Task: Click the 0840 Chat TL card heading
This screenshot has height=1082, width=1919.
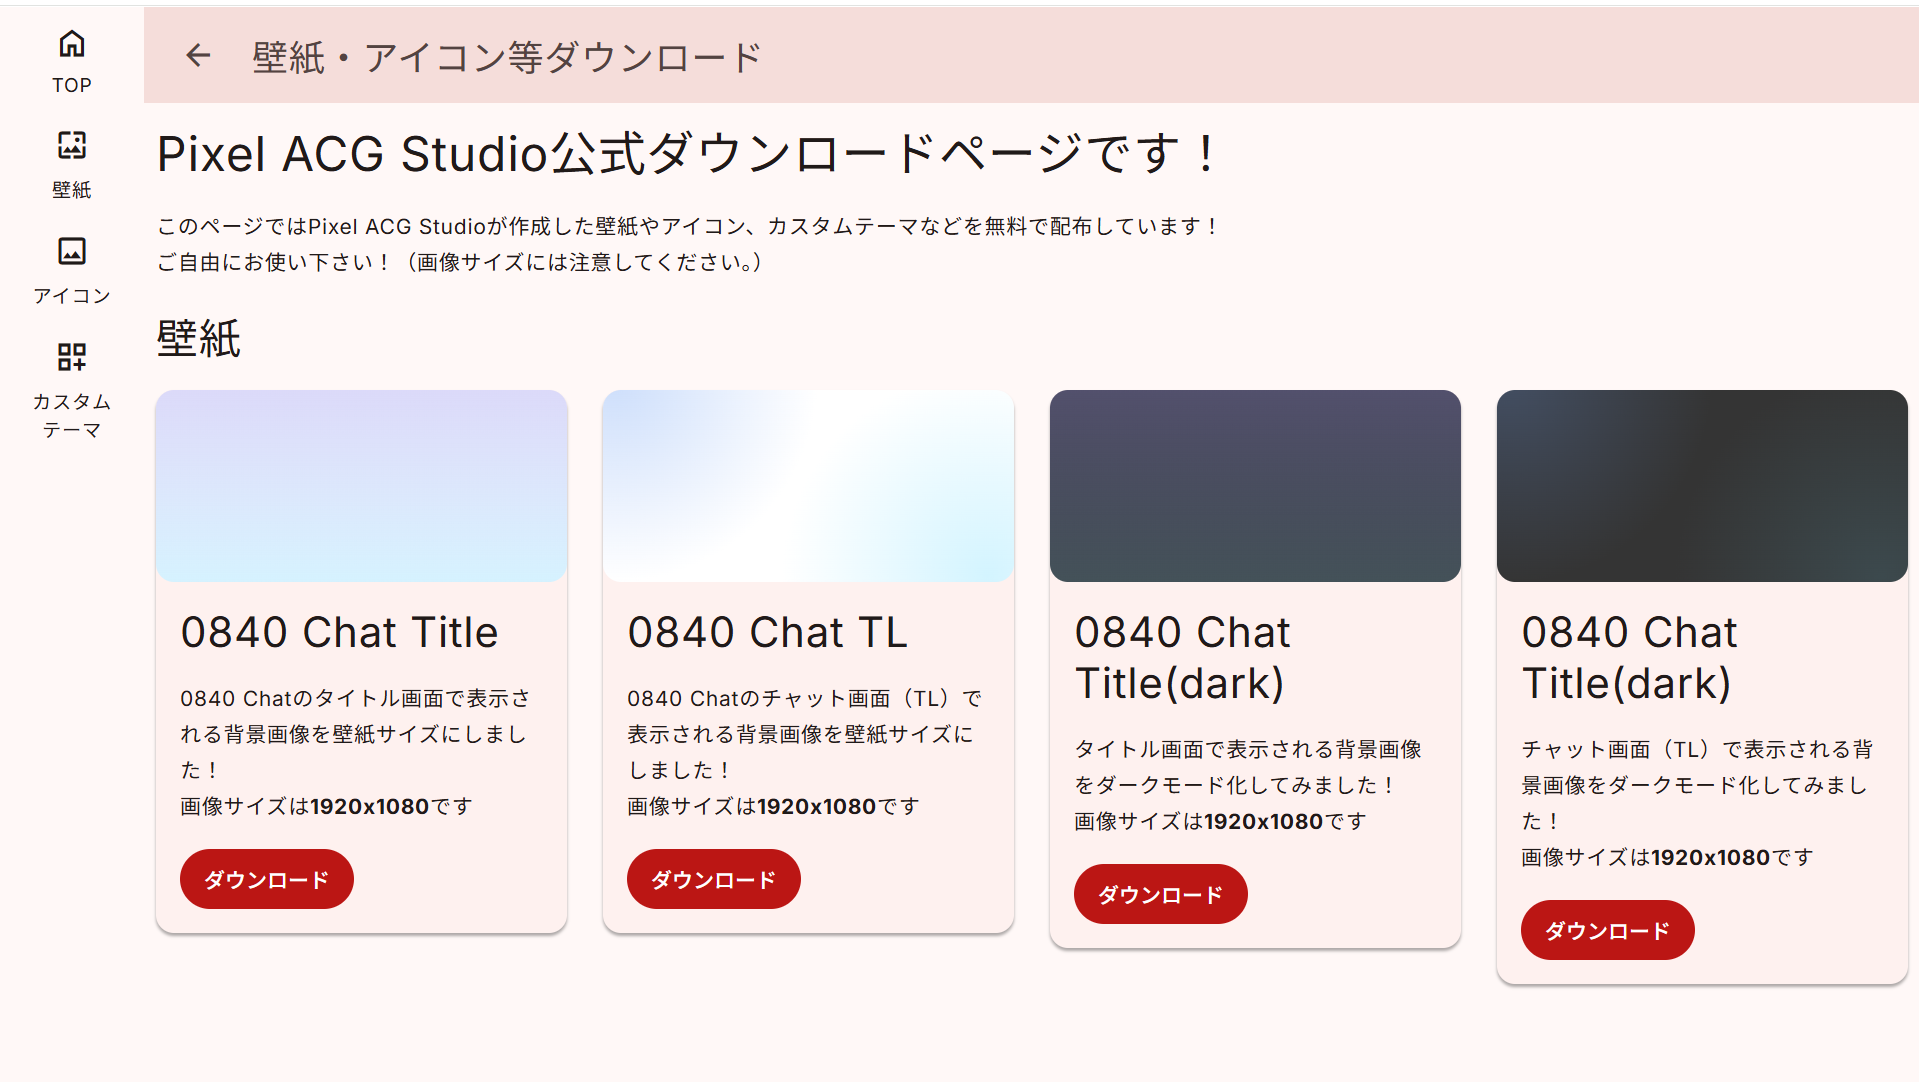Action: (768, 633)
